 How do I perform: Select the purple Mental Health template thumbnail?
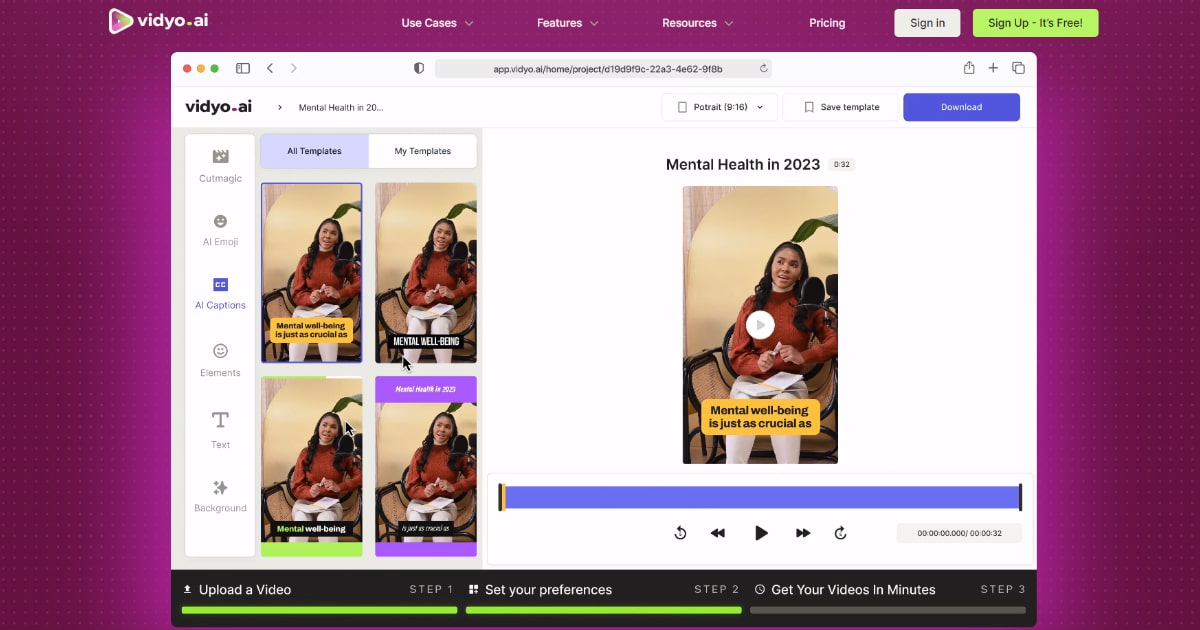(425, 465)
